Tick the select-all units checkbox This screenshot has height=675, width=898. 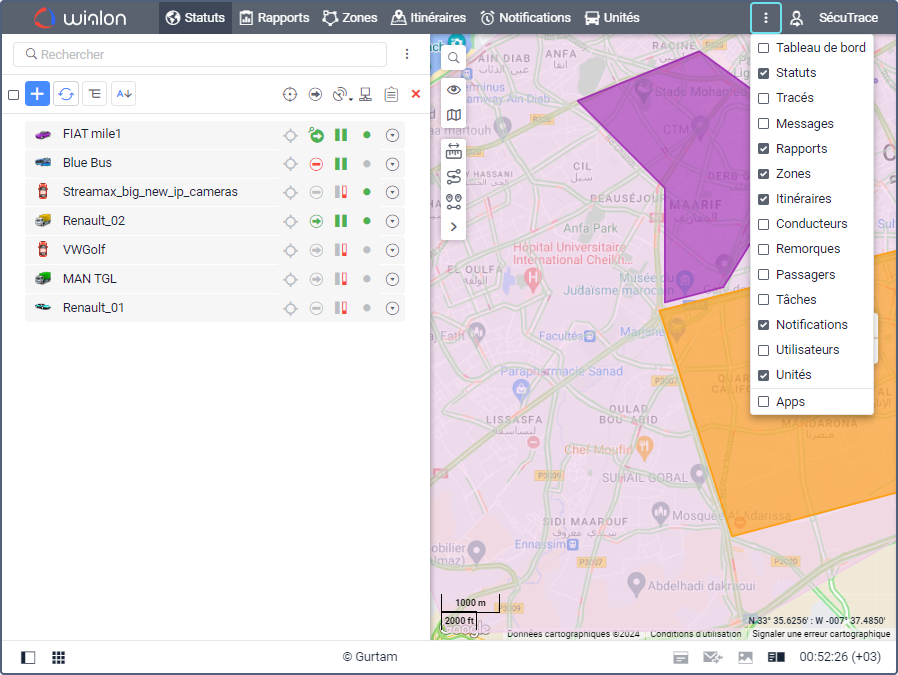tap(14, 95)
